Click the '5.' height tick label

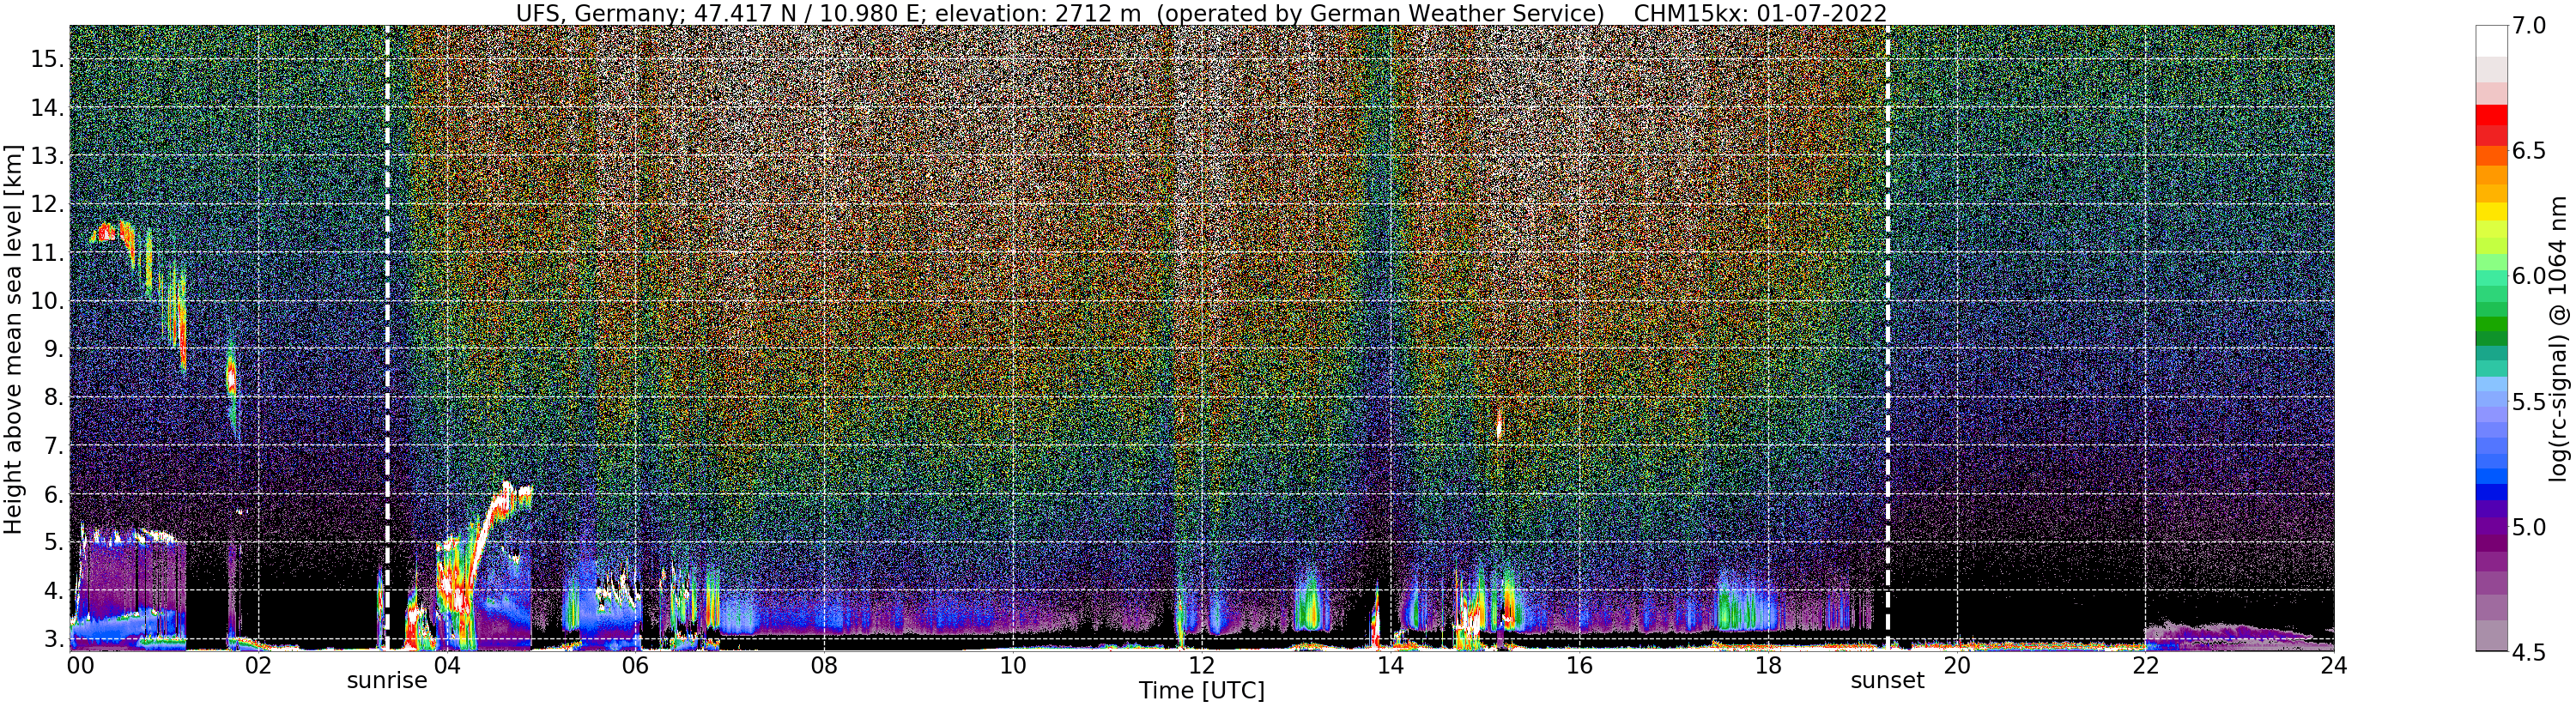[53, 542]
